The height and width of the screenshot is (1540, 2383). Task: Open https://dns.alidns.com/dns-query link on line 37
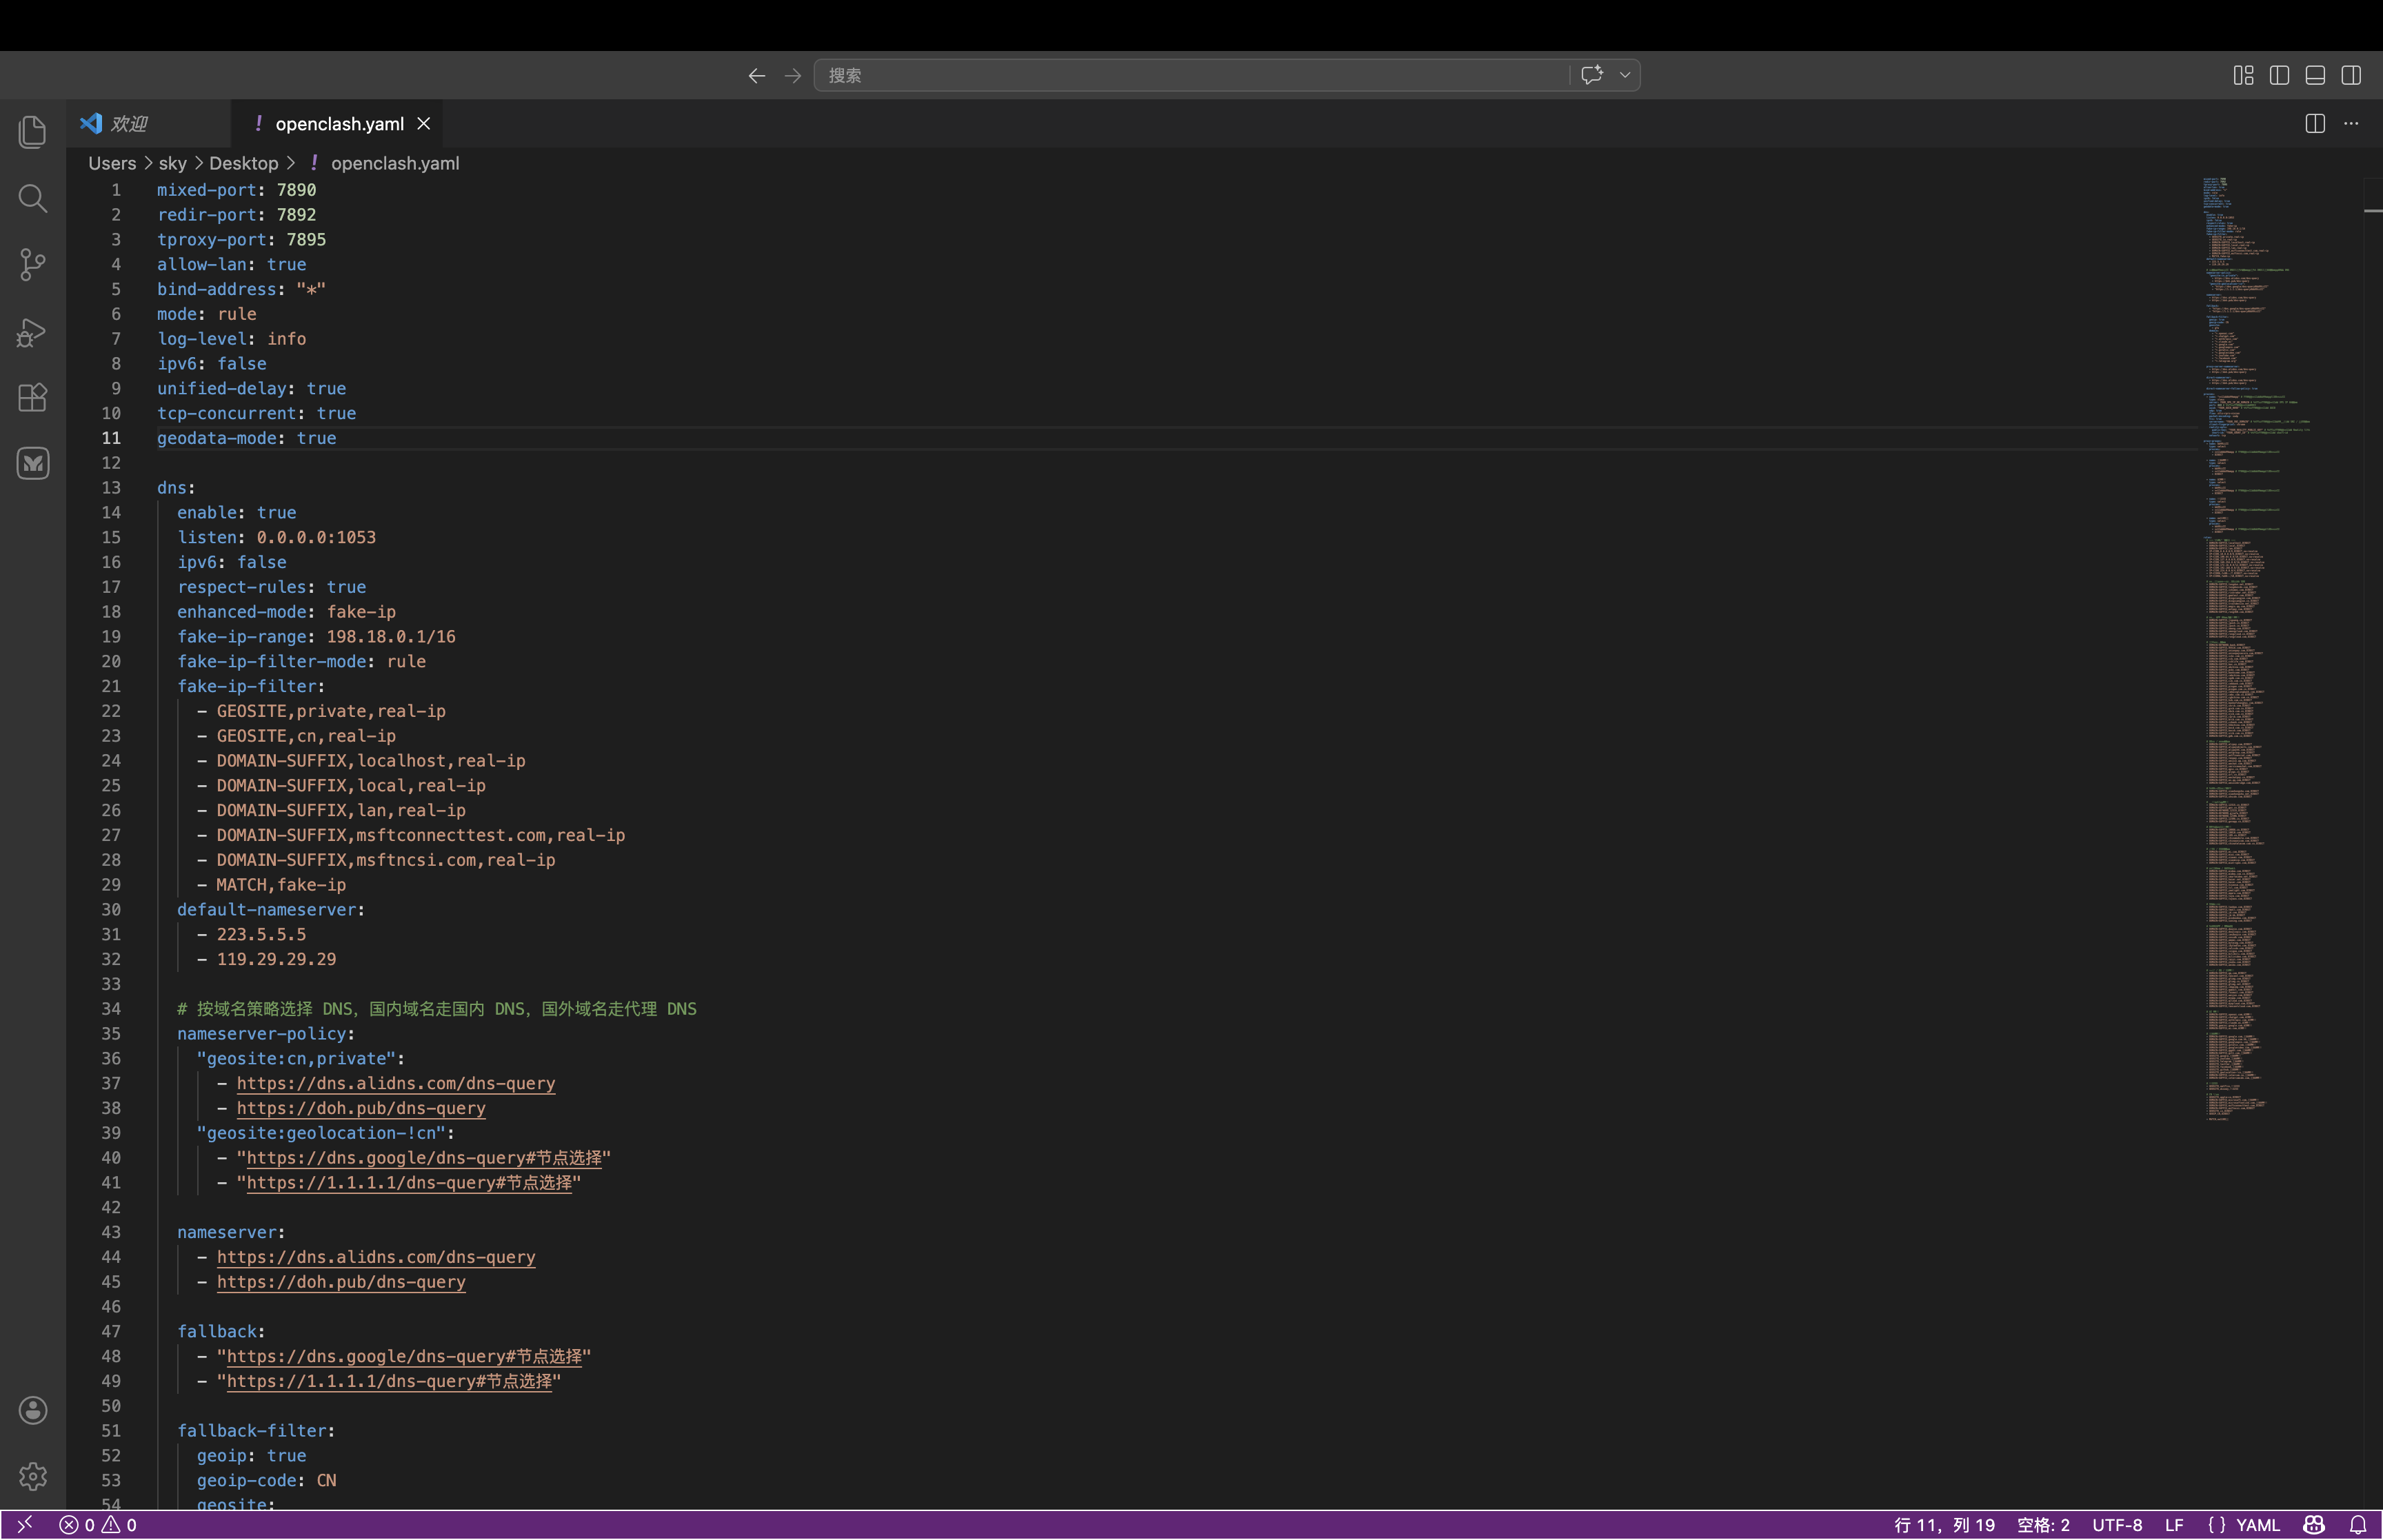click(396, 1083)
